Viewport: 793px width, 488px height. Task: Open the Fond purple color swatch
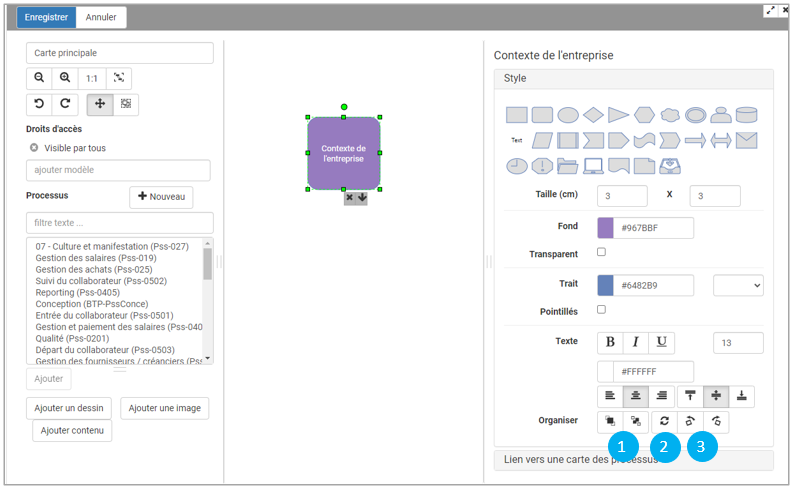[x=606, y=228]
